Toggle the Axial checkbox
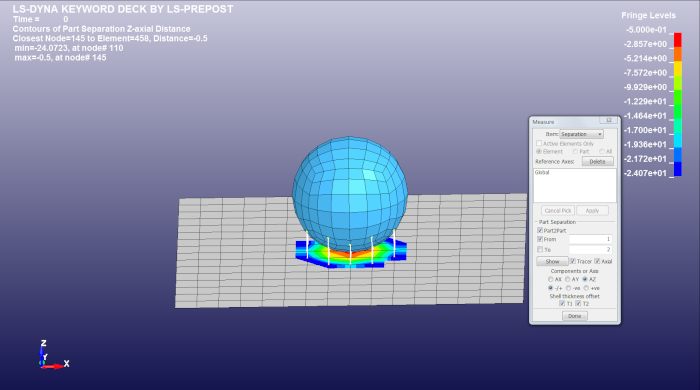 597,261
